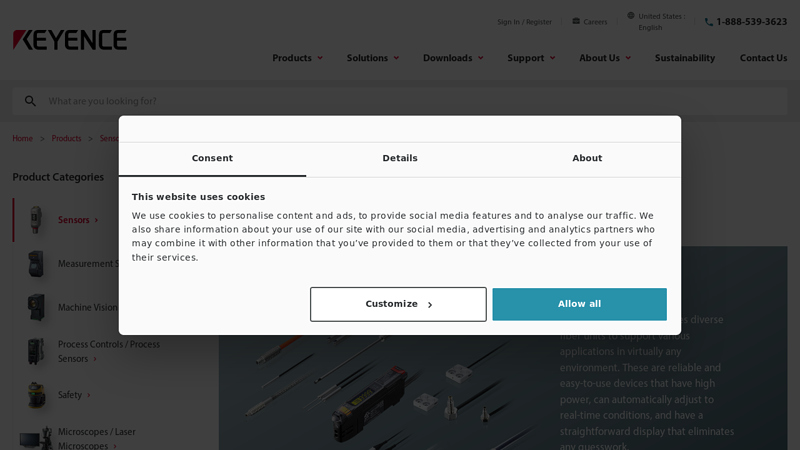Click the Microscopes category thumbnail

(x=36, y=439)
